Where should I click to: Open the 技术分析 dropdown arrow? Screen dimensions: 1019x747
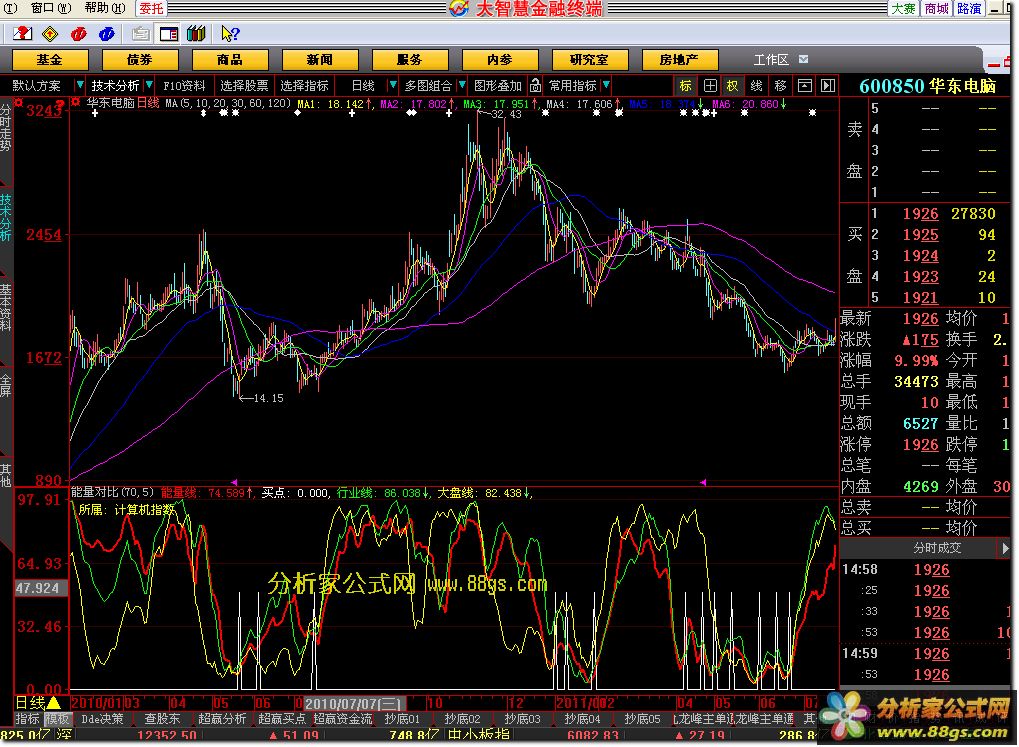pyautogui.click(x=149, y=85)
